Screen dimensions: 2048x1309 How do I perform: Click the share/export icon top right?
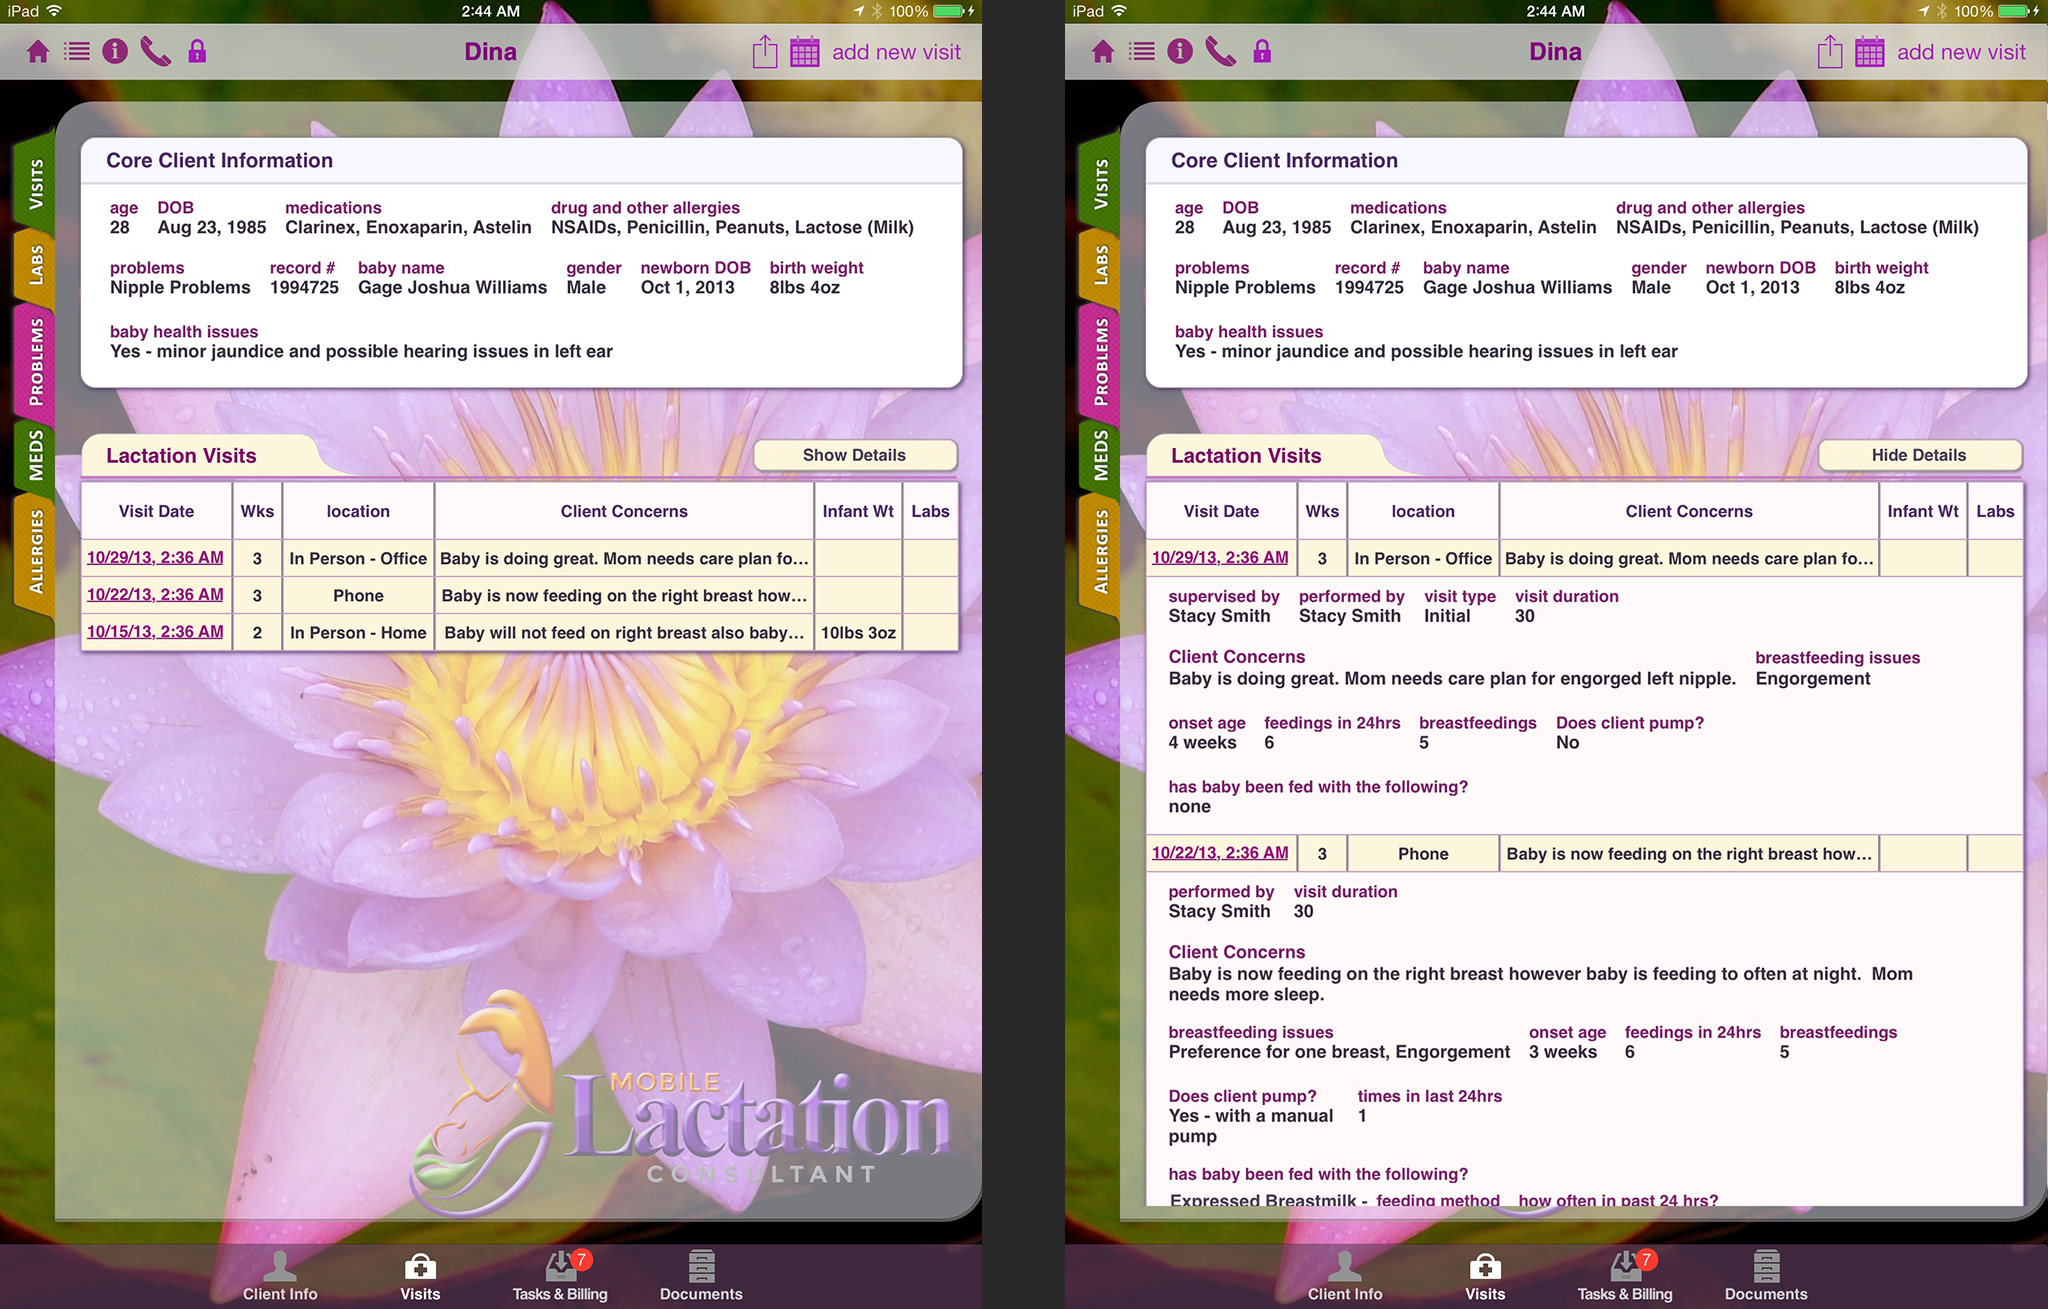click(x=1829, y=51)
